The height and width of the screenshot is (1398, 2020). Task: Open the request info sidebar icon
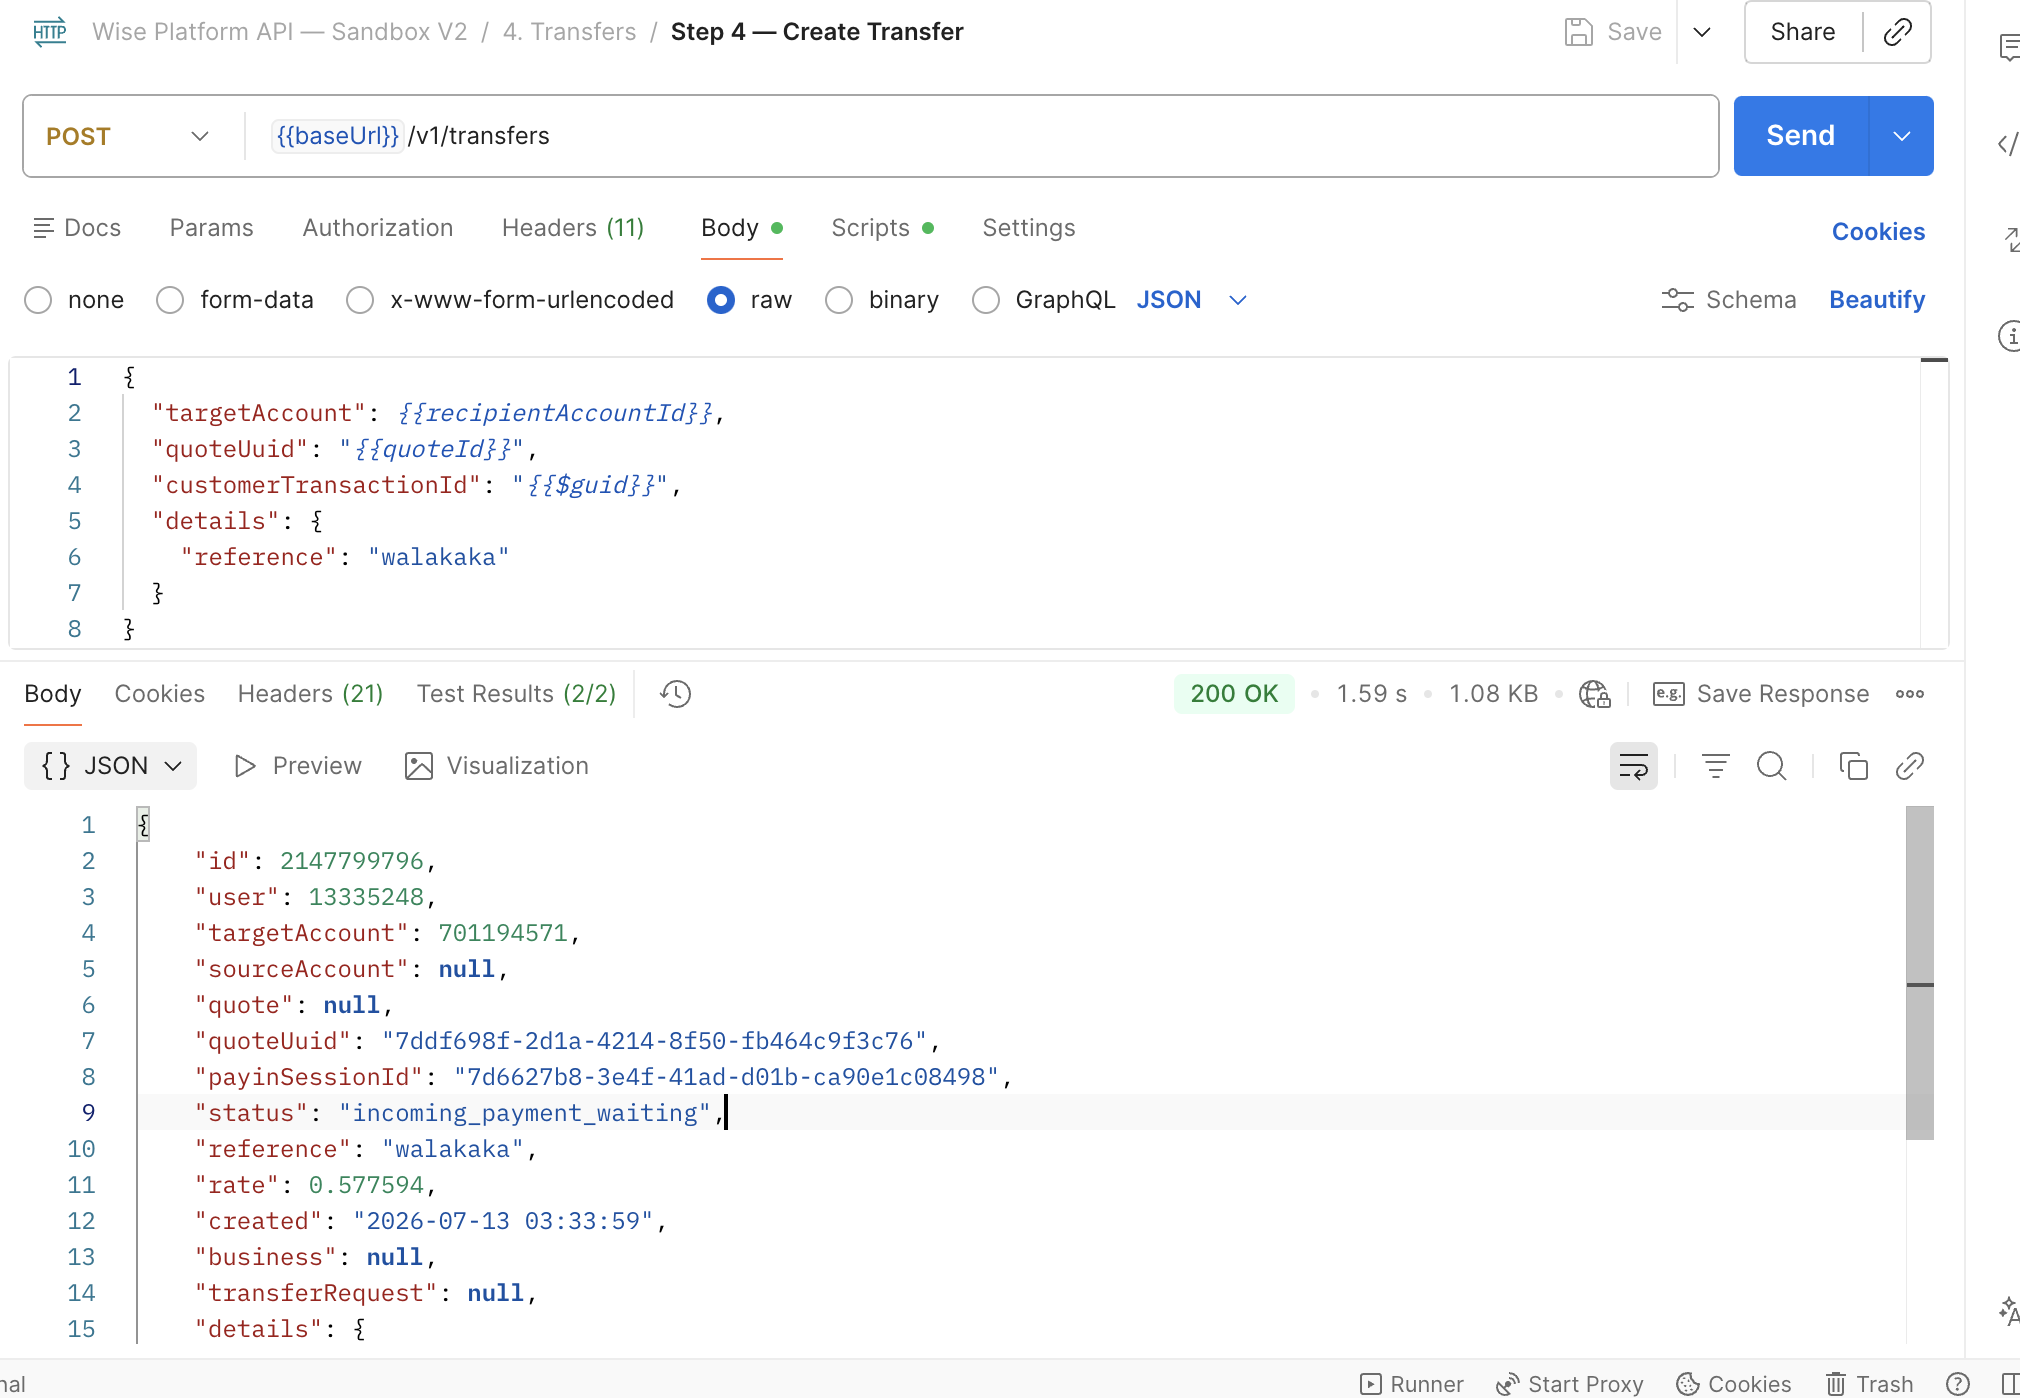(2008, 336)
